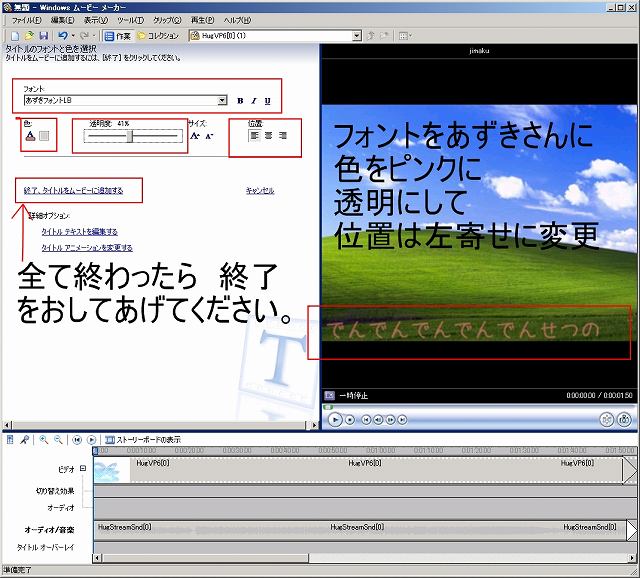Open the ヘルプ(H) menu
640x578 pixels.
tap(237, 20)
